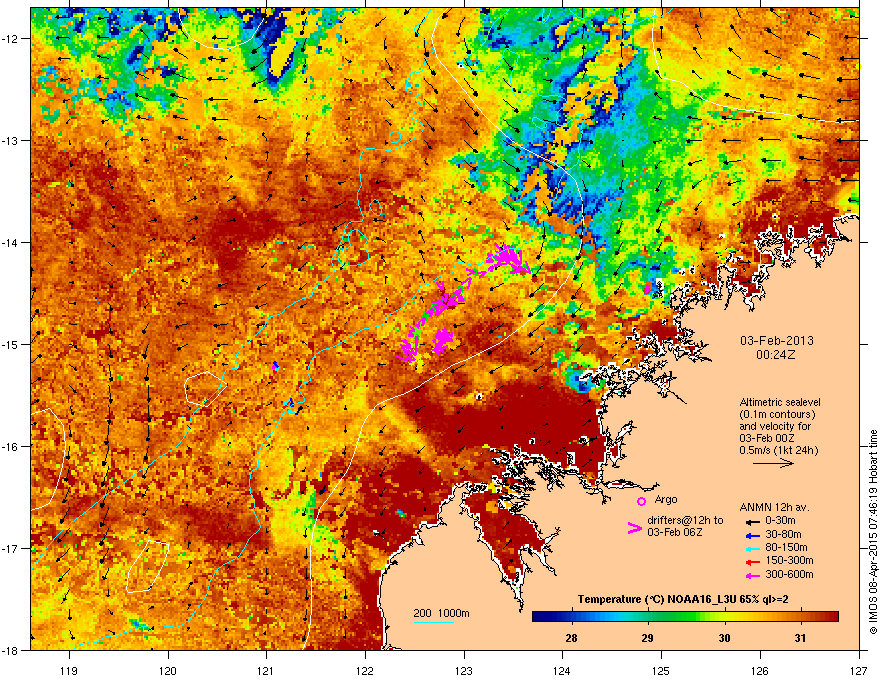
Task: Click the longitude axis label 120
Action: pyautogui.click(x=168, y=670)
